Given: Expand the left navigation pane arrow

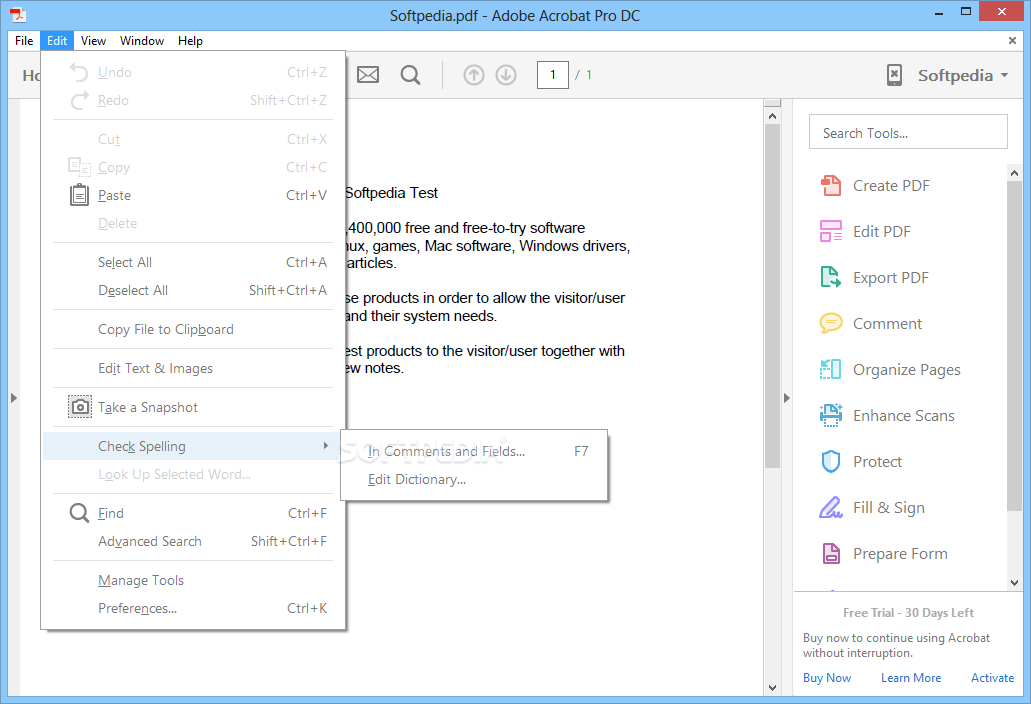Looking at the screenshot, I should (13, 398).
